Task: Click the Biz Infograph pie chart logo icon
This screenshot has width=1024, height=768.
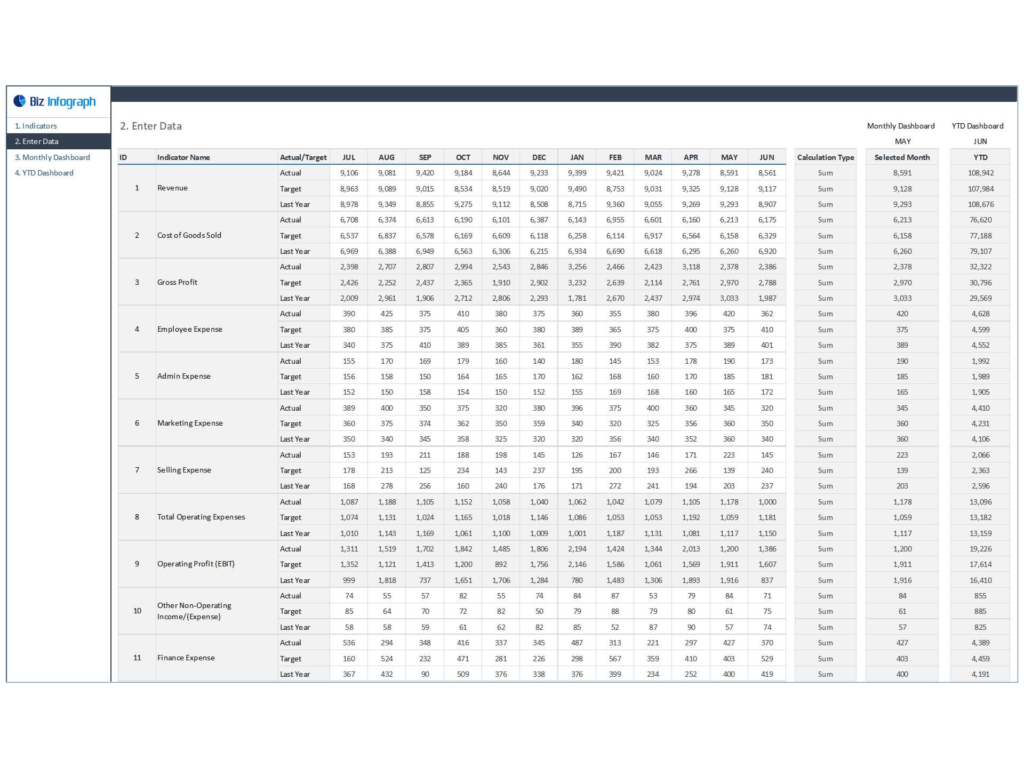Action: pos(22,100)
